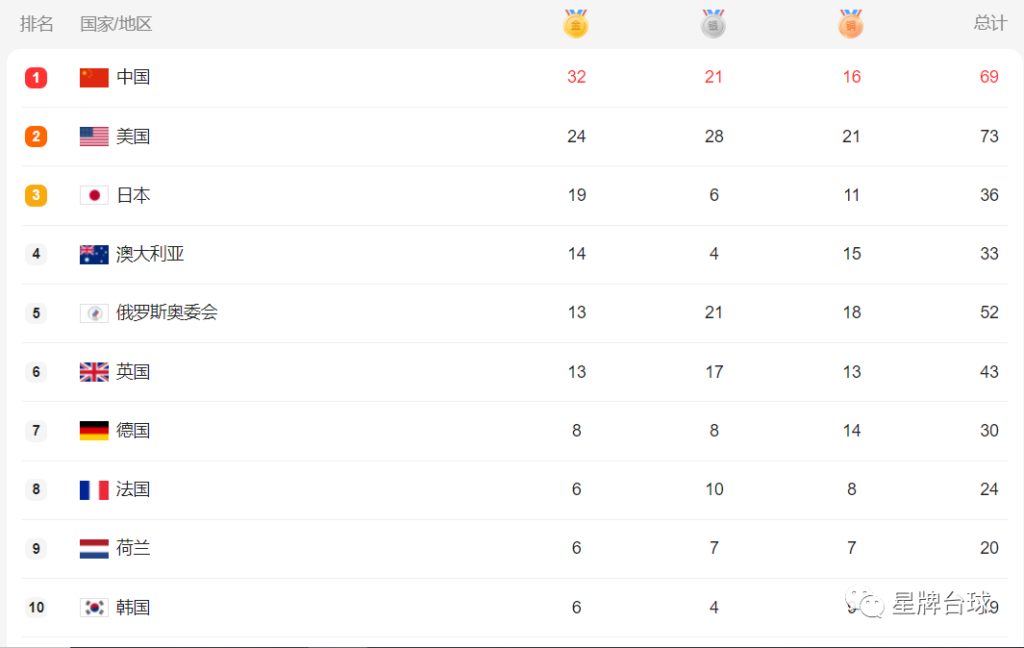Select the 总计 column header
This screenshot has height=648, width=1024.
[x=990, y=24]
